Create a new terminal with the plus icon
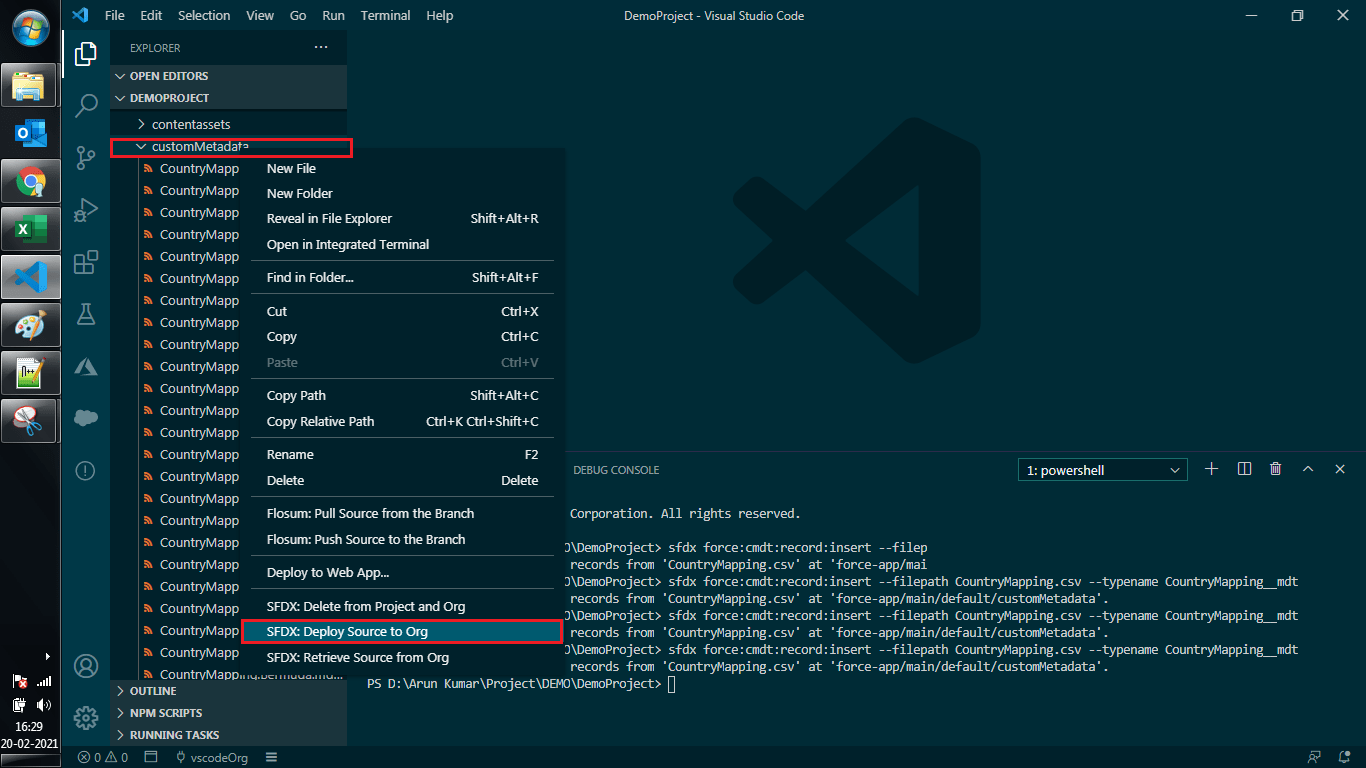The image size is (1366, 768). (1211, 469)
